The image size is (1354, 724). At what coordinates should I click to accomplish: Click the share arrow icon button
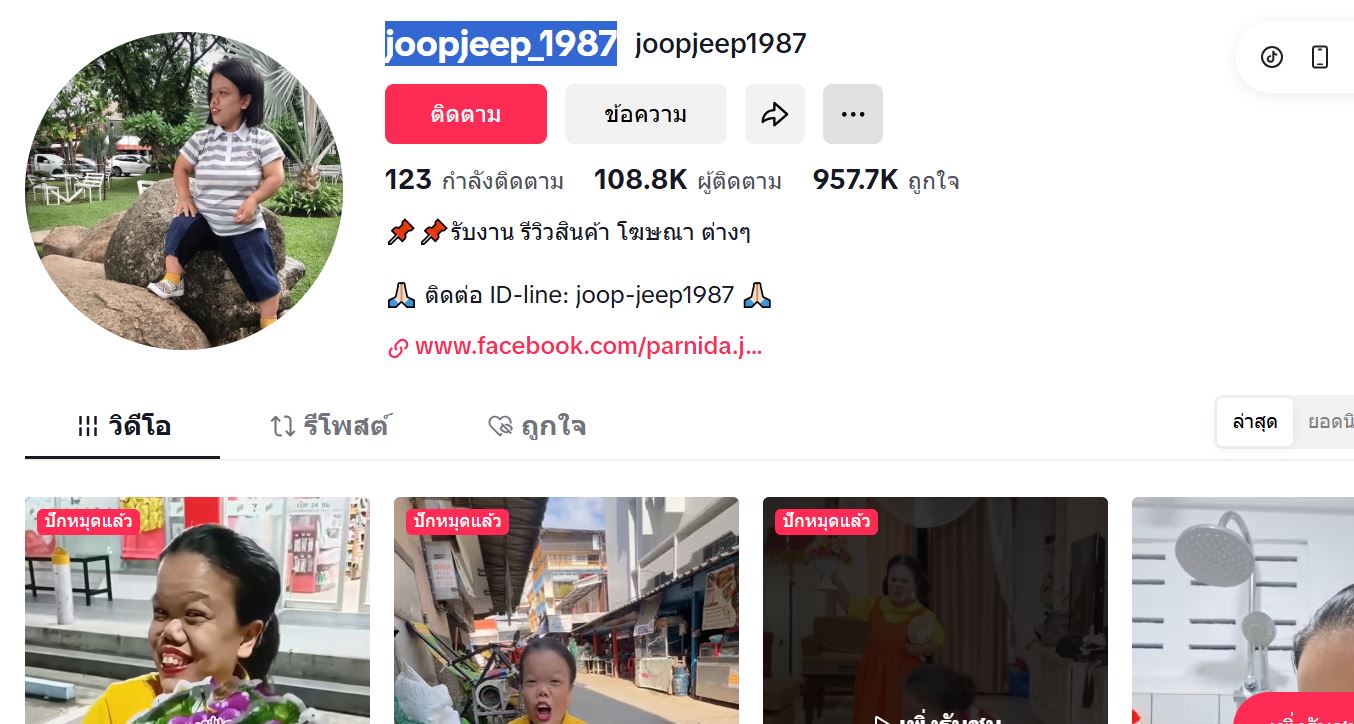[775, 114]
